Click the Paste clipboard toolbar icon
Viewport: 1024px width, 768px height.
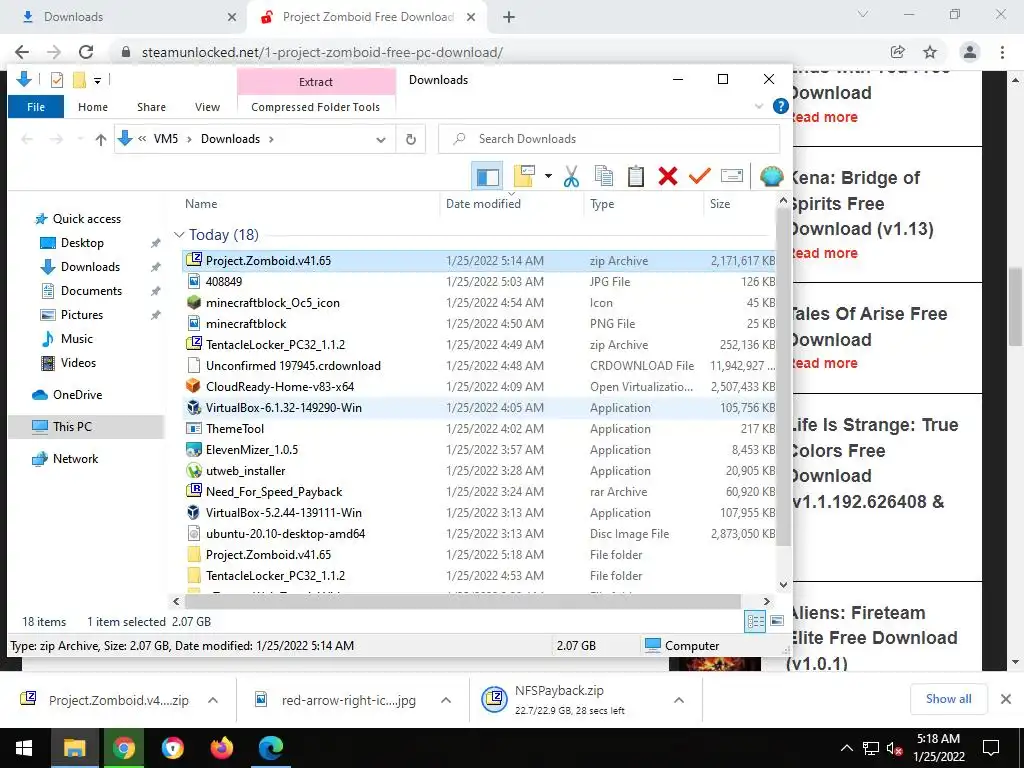(x=635, y=176)
